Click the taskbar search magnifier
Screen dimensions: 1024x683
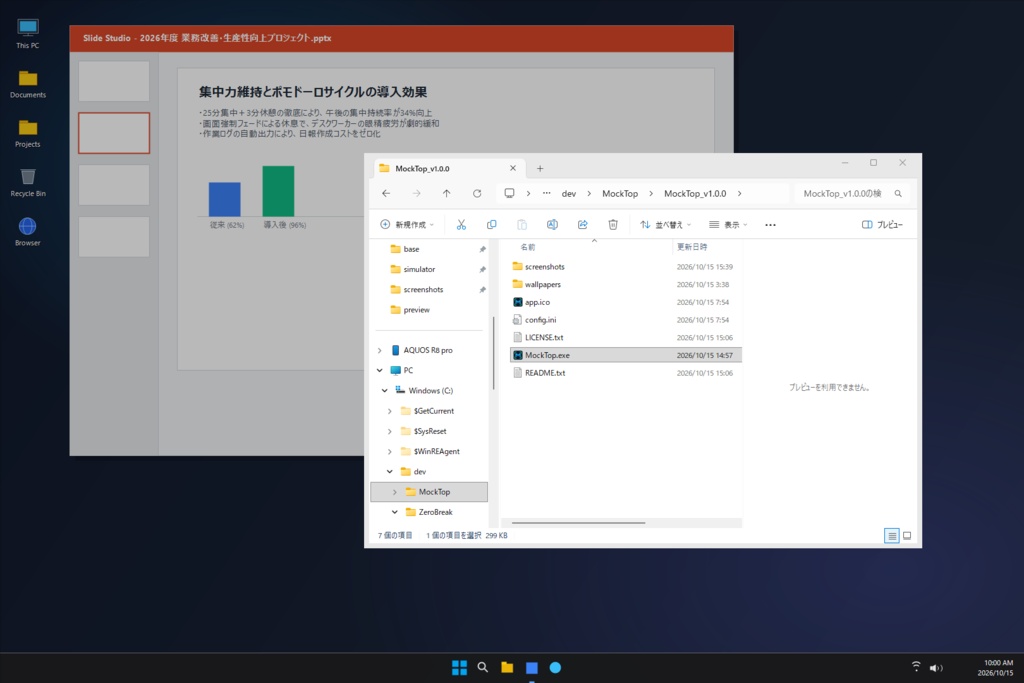(x=483, y=667)
